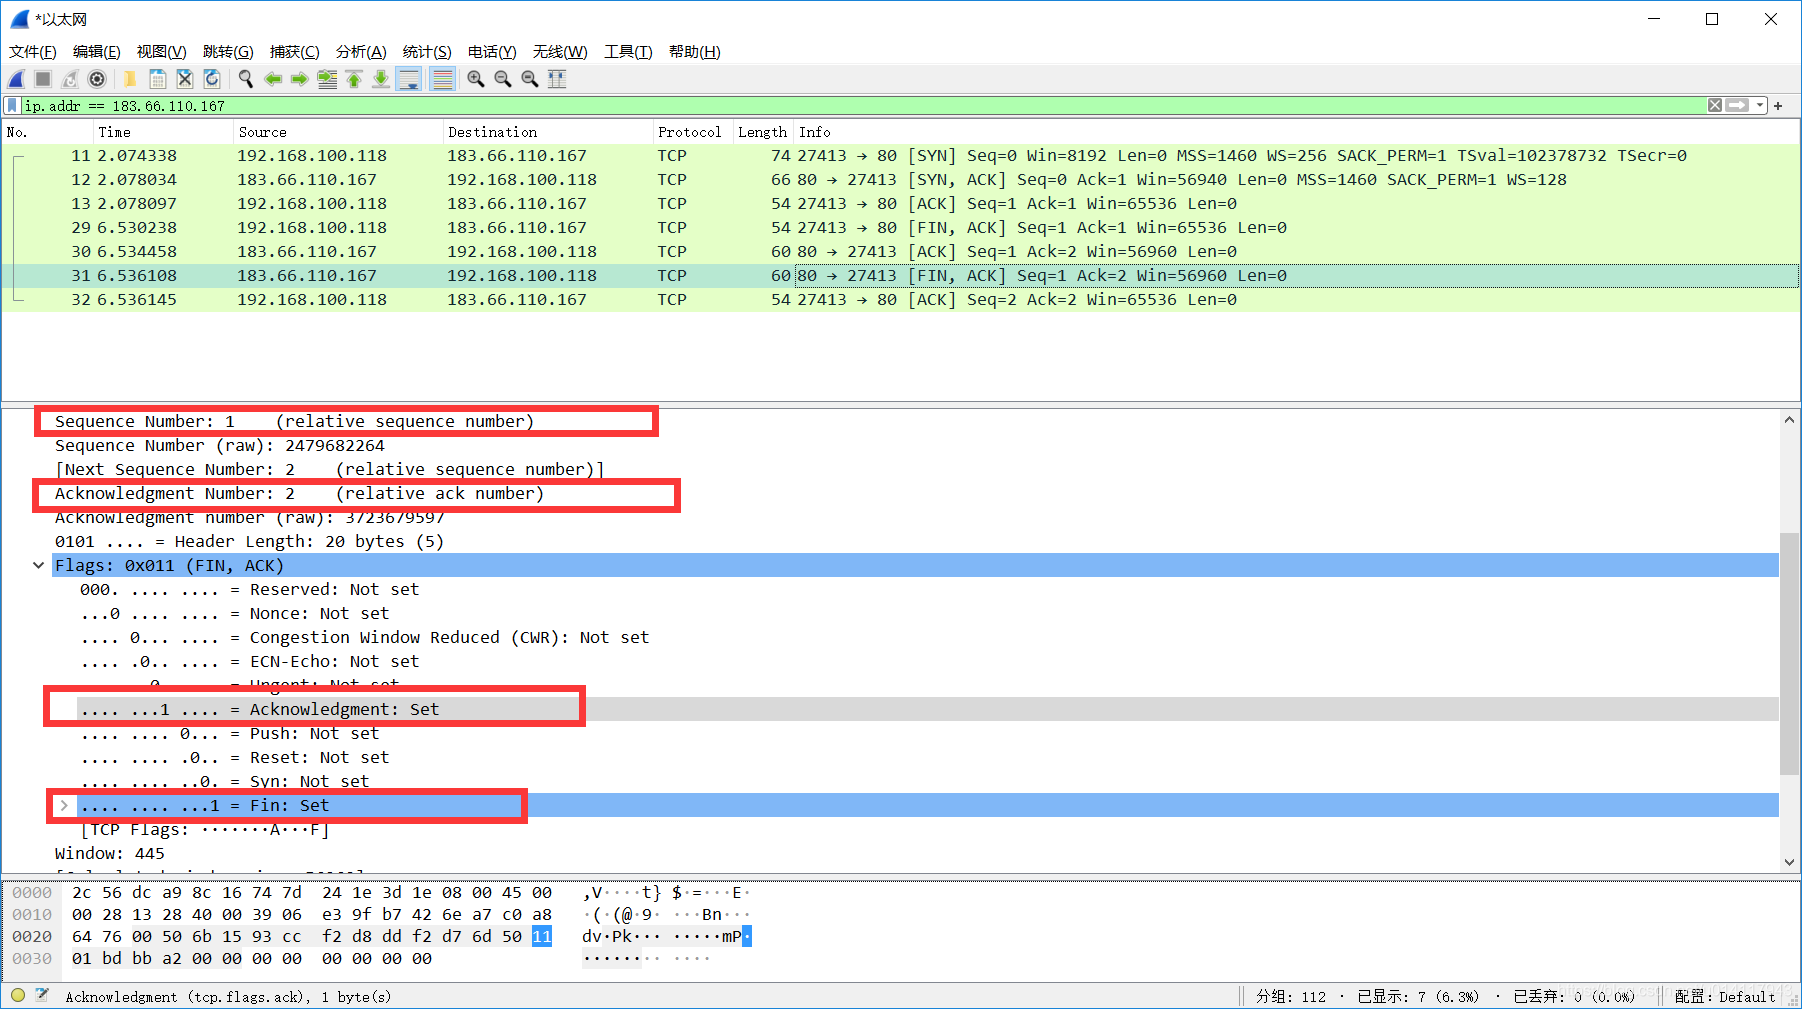Reload this capture file
This screenshot has height=1009, width=1802.
coord(211,79)
